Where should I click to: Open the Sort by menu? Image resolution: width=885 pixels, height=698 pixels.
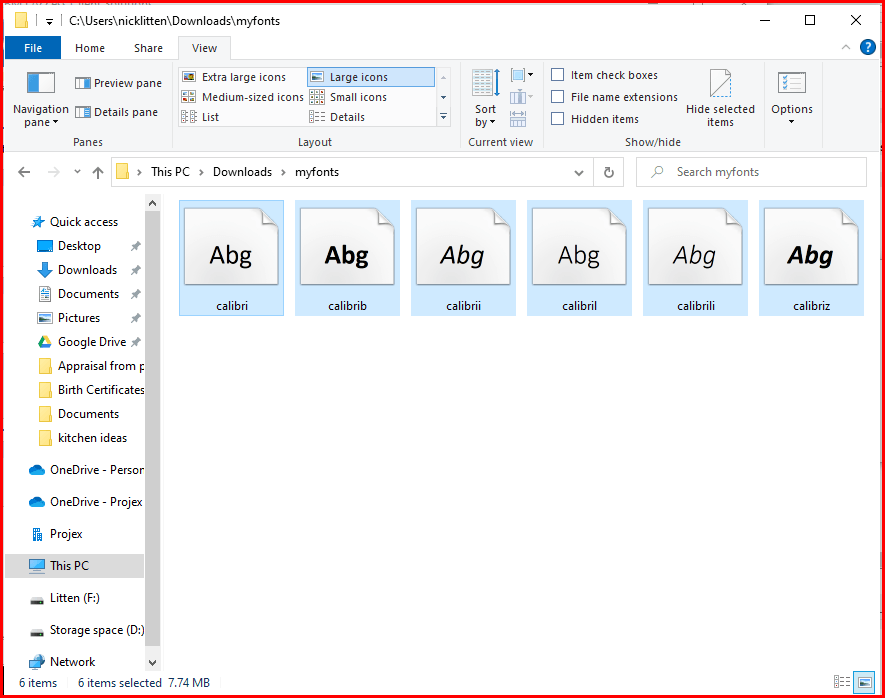click(x=485, y=99)
